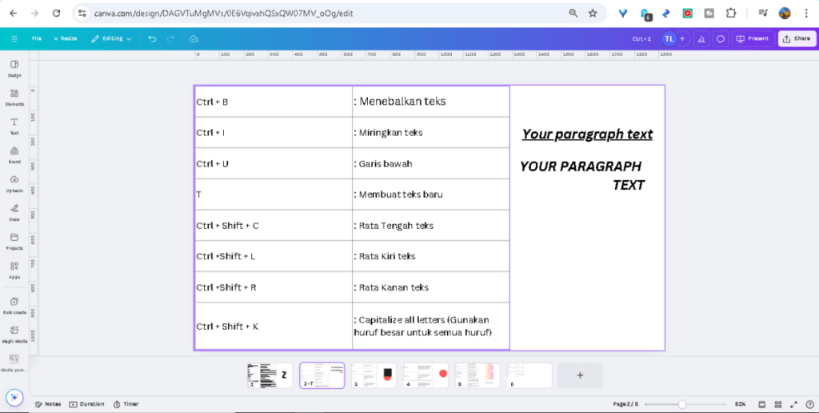
Task: Open the Bulk create app
Action: [14, 305]
